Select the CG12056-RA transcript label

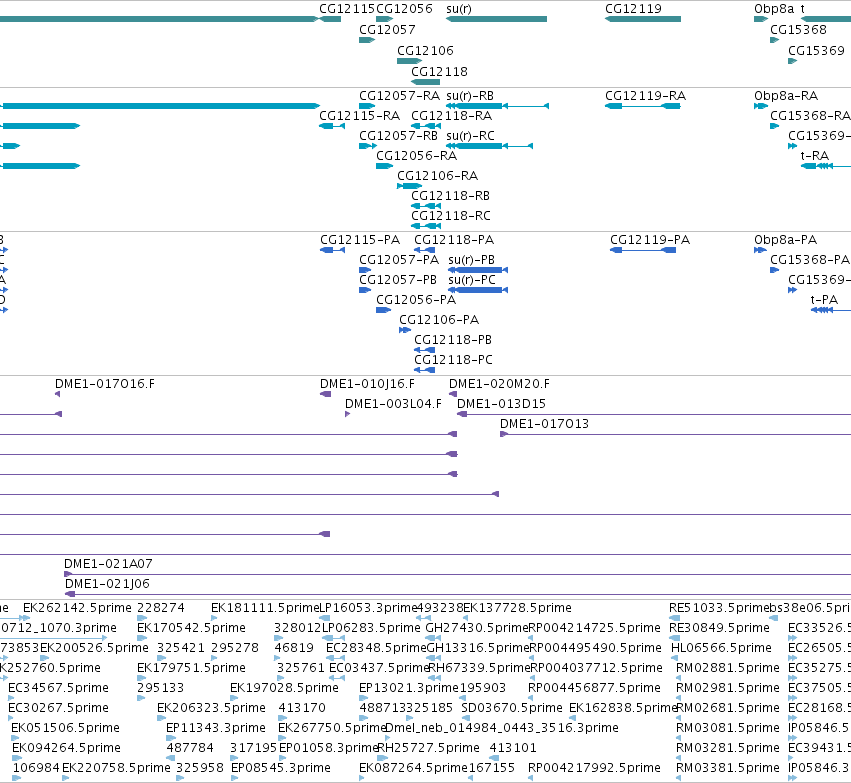416,156
